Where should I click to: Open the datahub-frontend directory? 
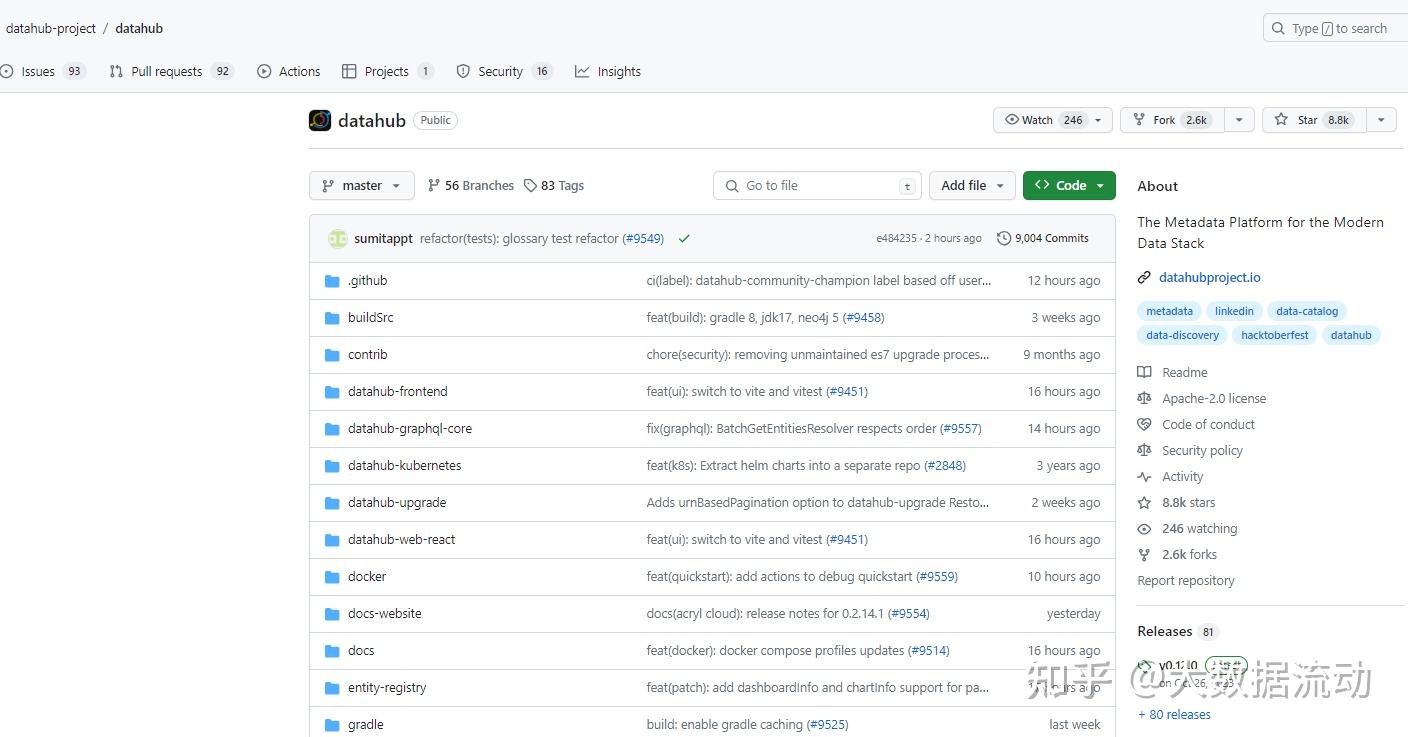[x=398, y=392]
